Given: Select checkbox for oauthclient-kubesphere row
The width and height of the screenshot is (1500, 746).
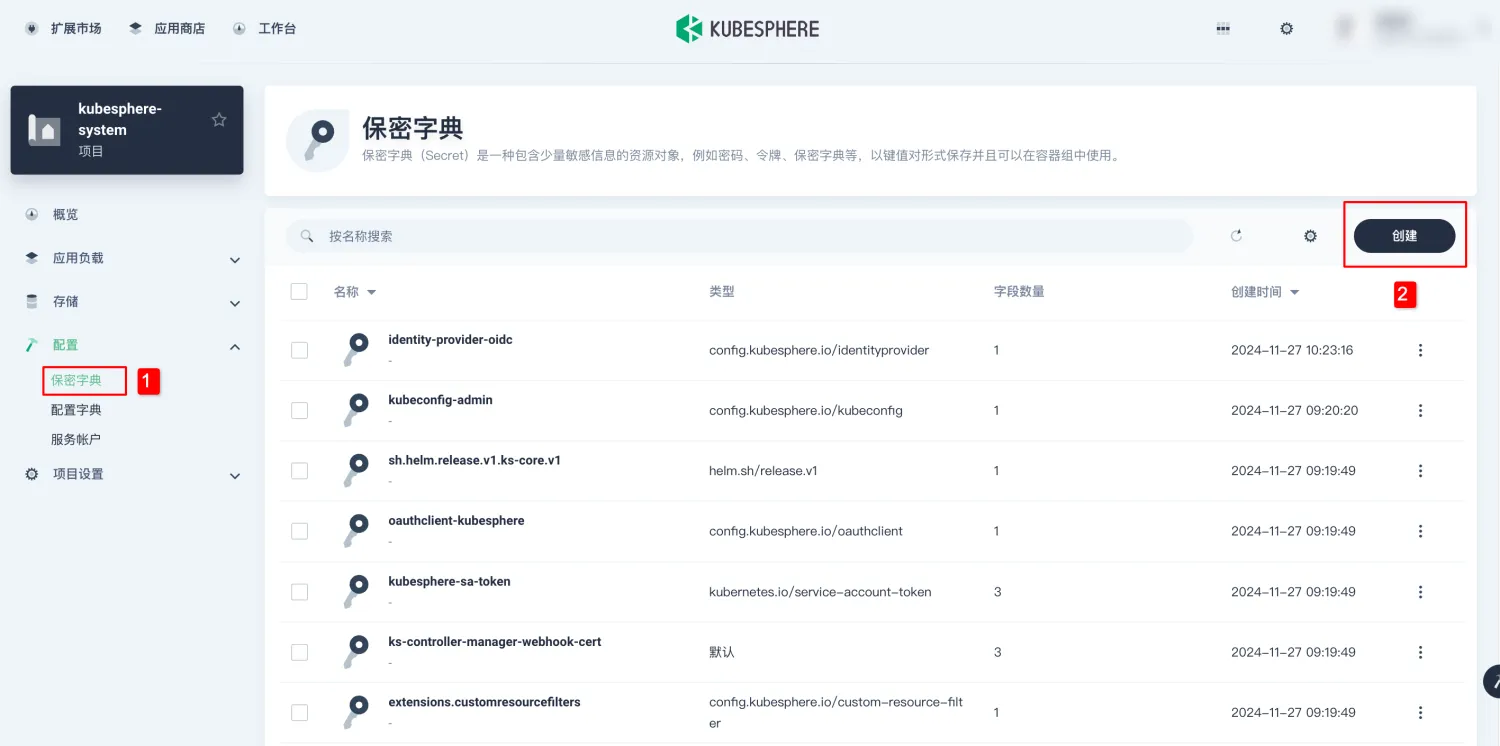Looking at the screenshot, I should tap(299, 531).
